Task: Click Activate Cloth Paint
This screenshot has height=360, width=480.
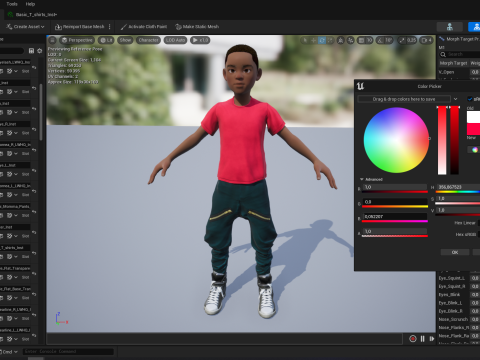Action: pos(144,27)
